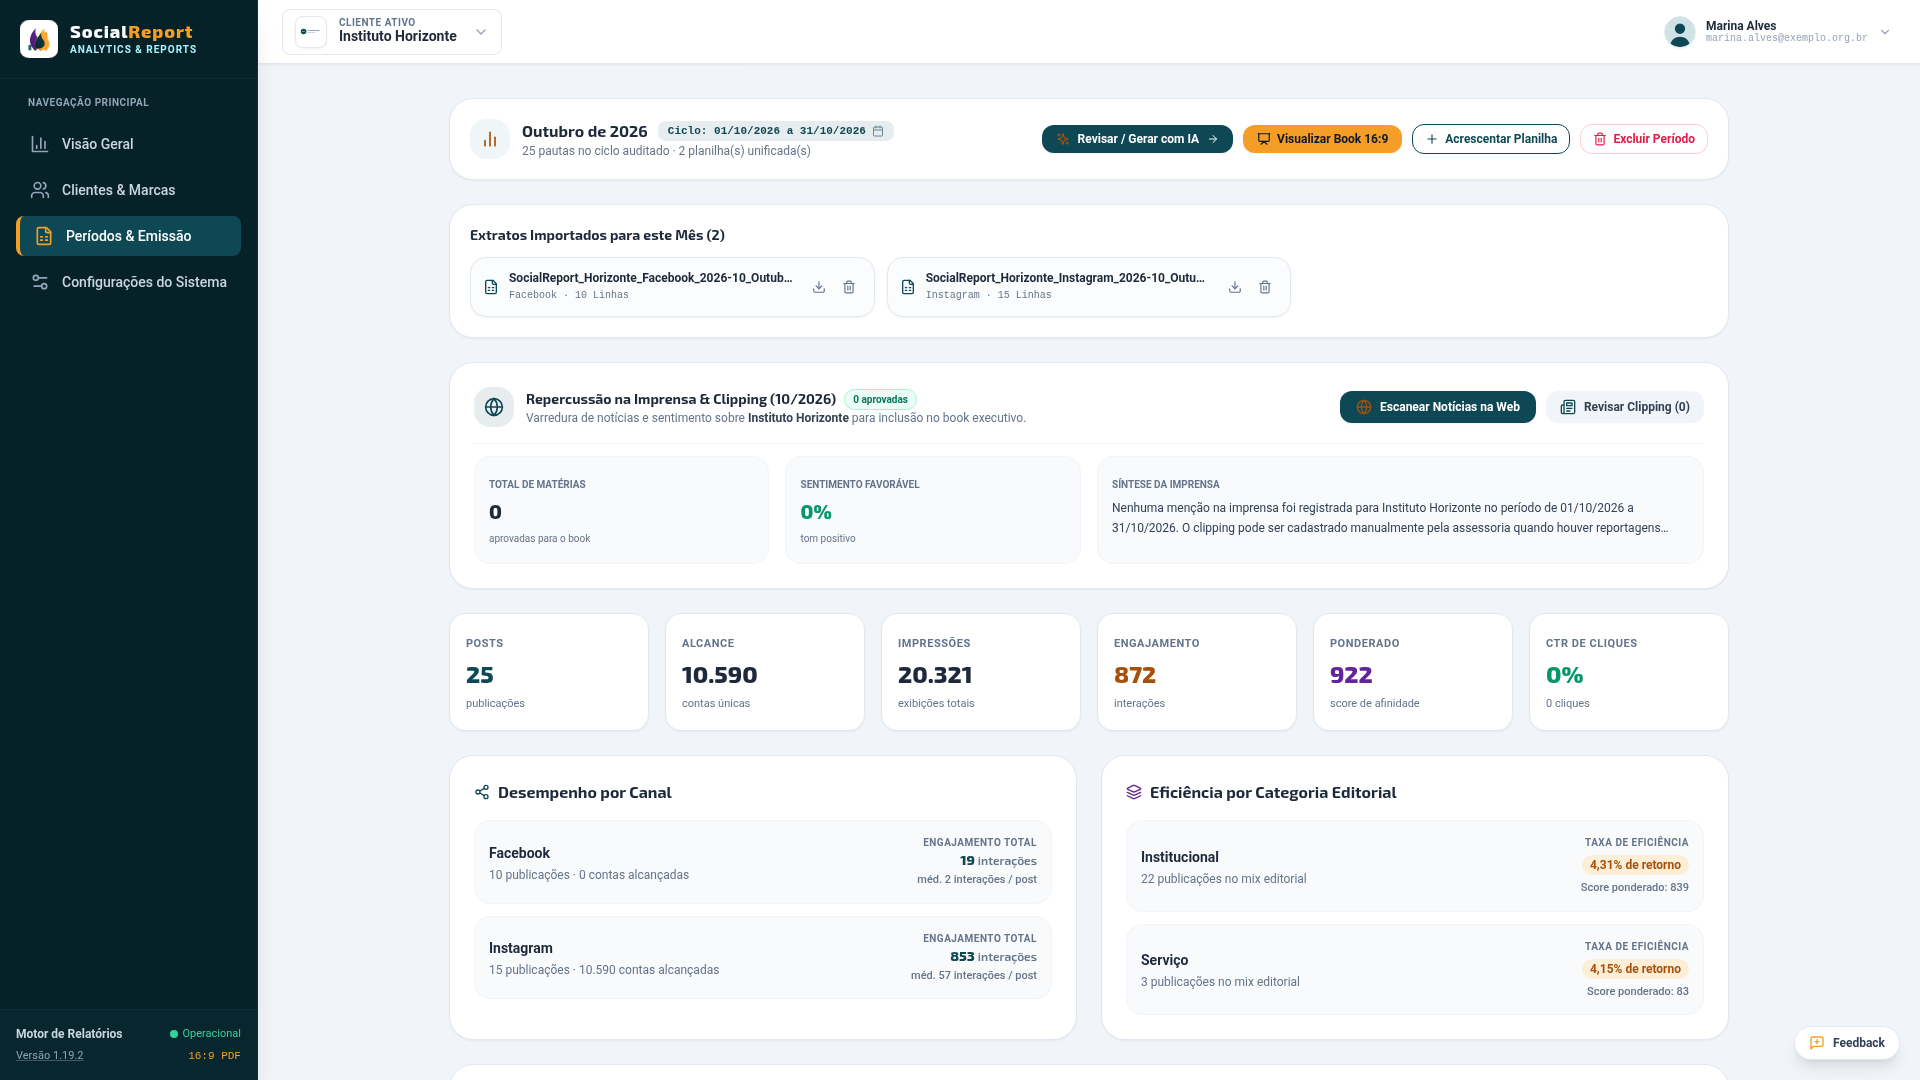Click the Facebook spreadsheet file icon
The width and height of the screenshot is (1920, 1080).
[x=491, y=287]
